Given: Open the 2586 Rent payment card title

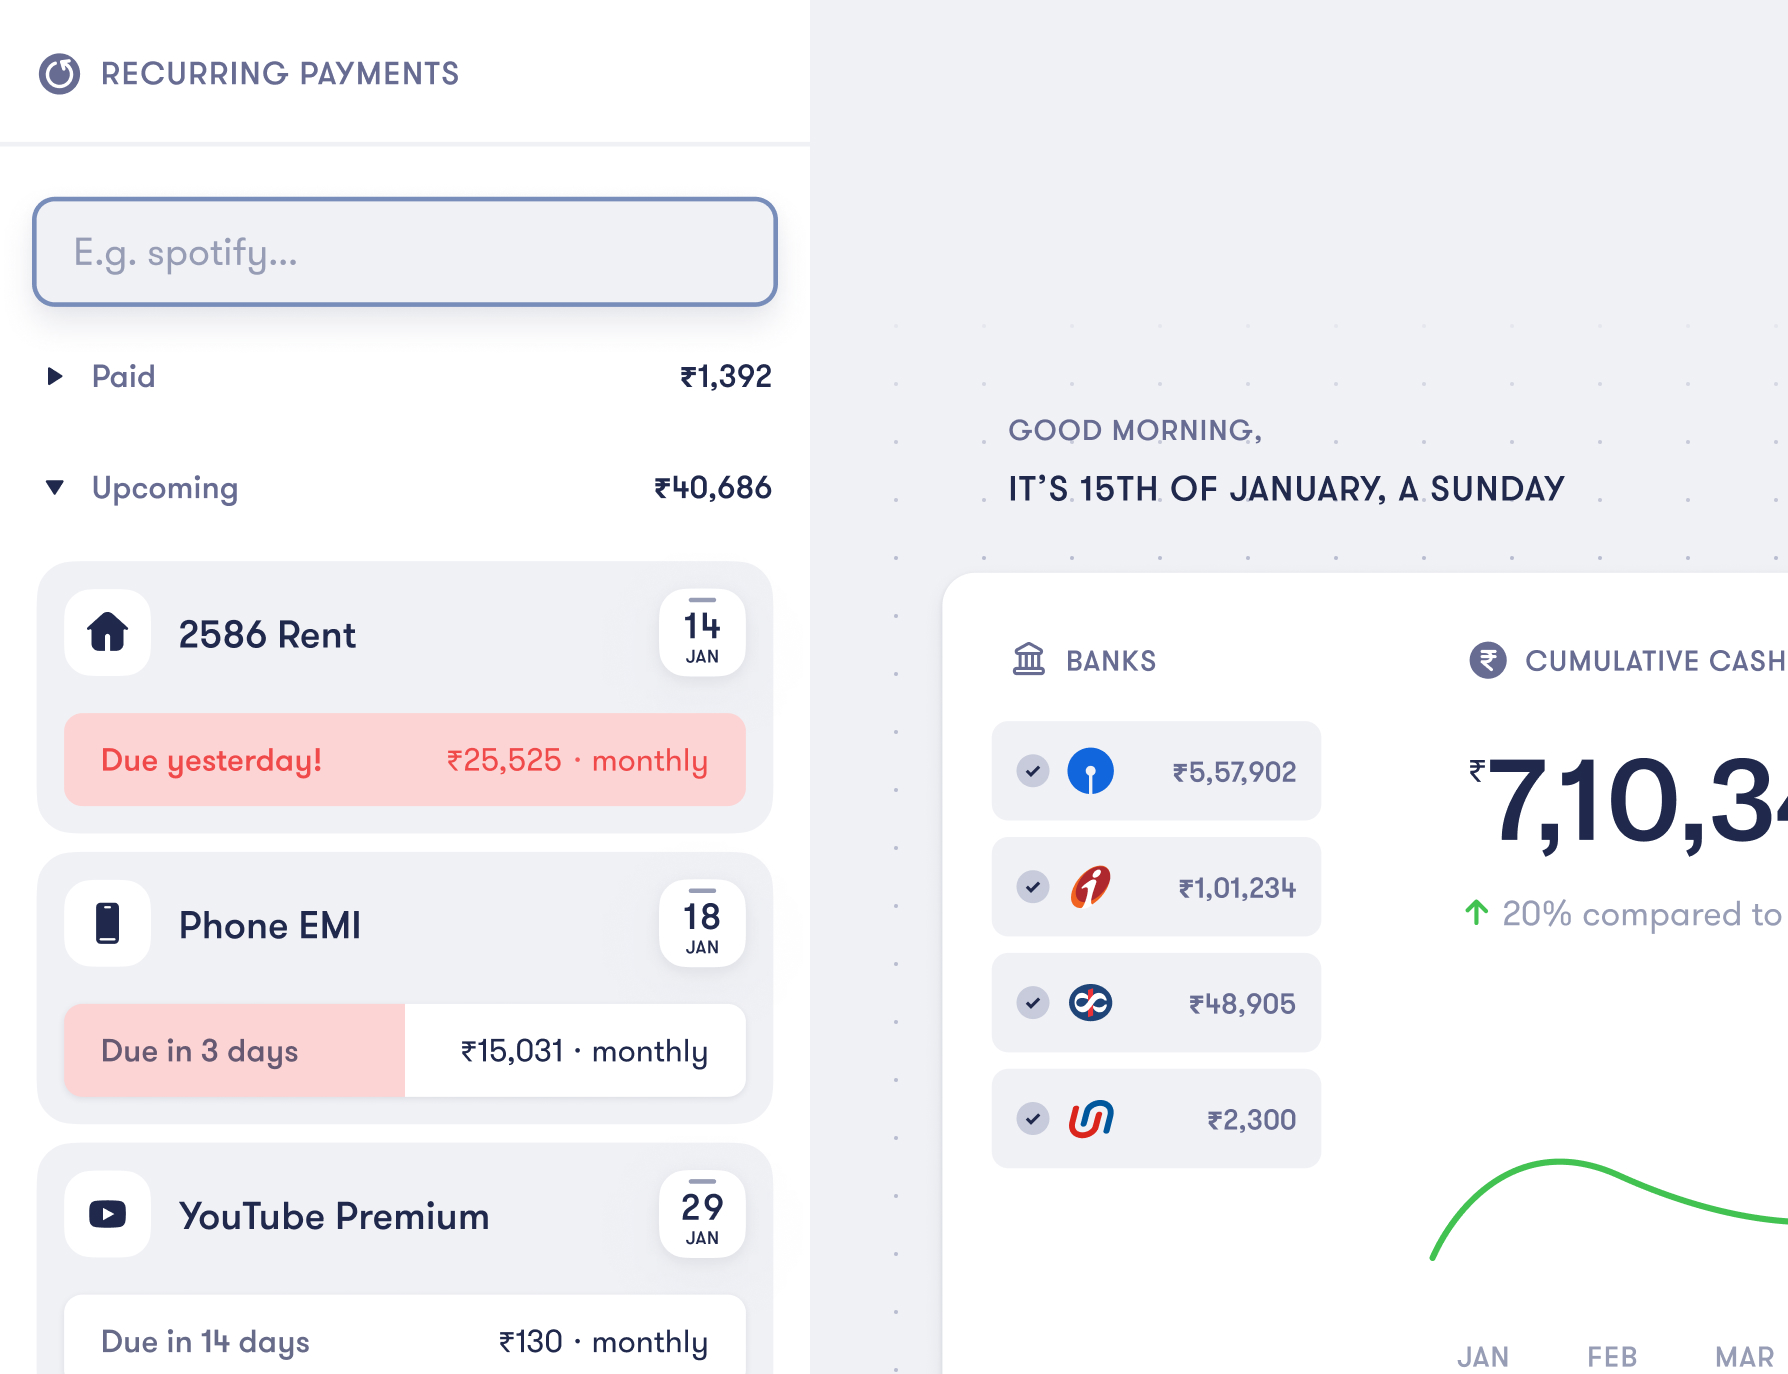Looking at the screenshot, I should 267,635.
